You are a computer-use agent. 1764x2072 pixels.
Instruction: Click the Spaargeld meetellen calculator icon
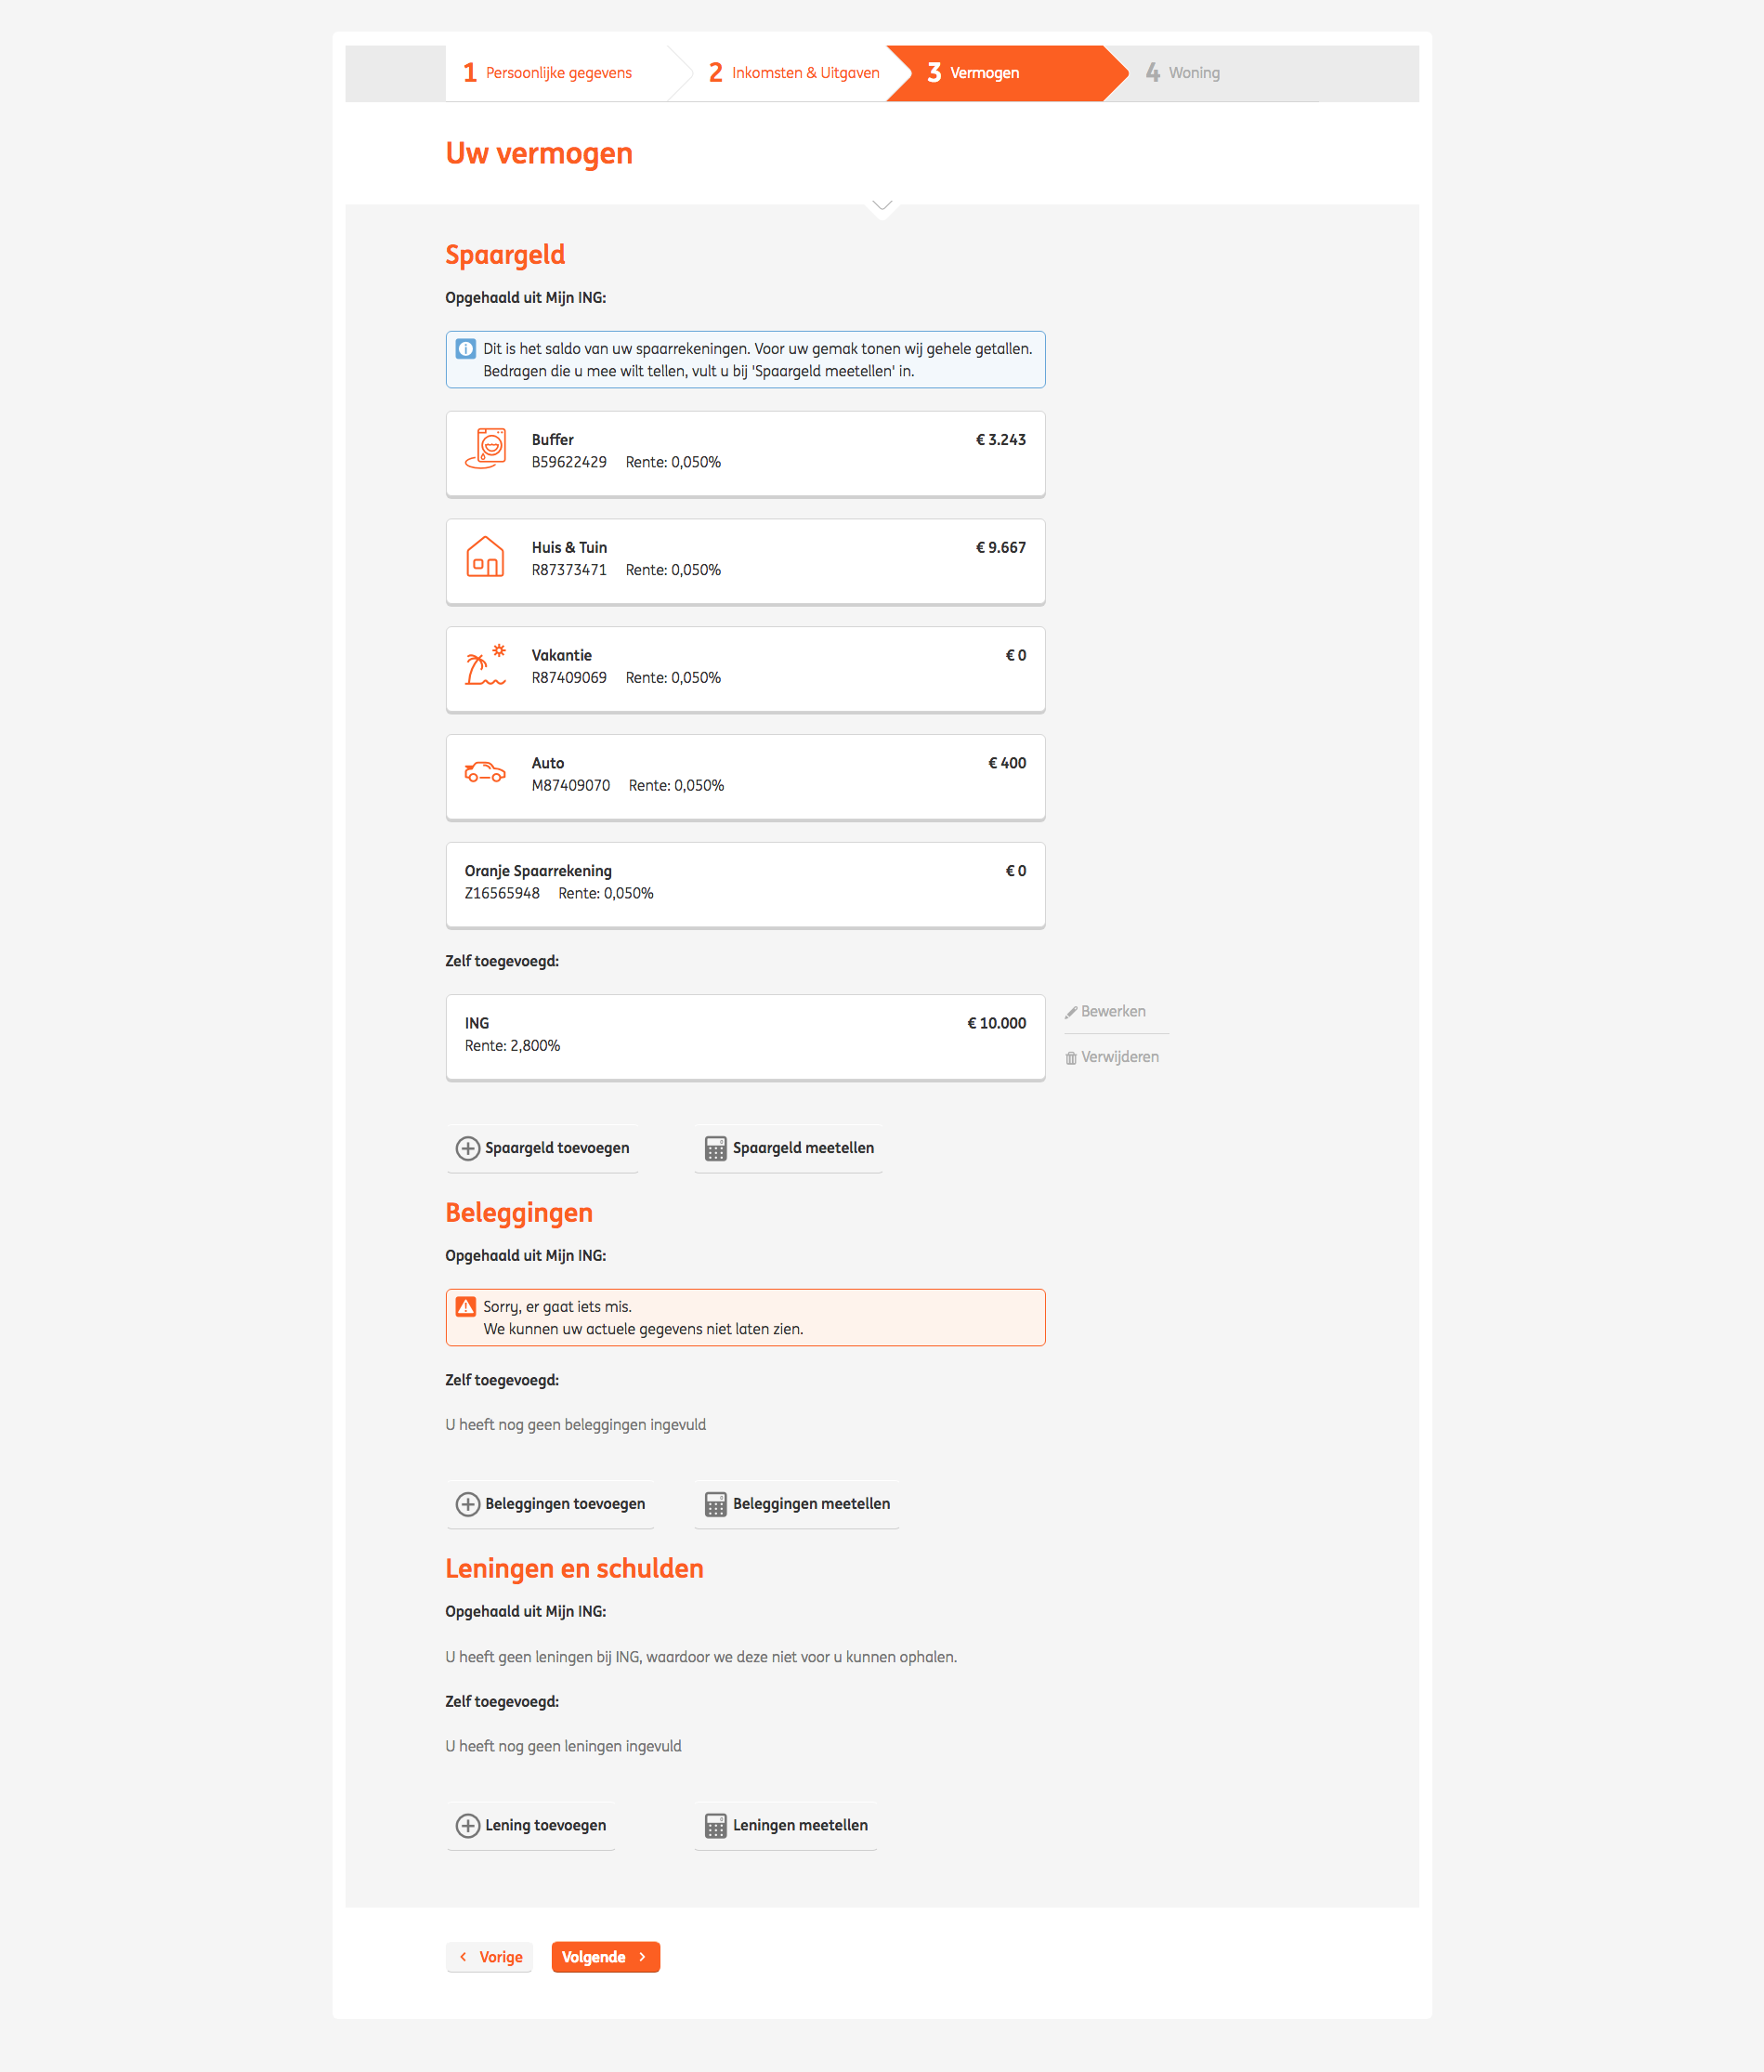pos(716,1149)
